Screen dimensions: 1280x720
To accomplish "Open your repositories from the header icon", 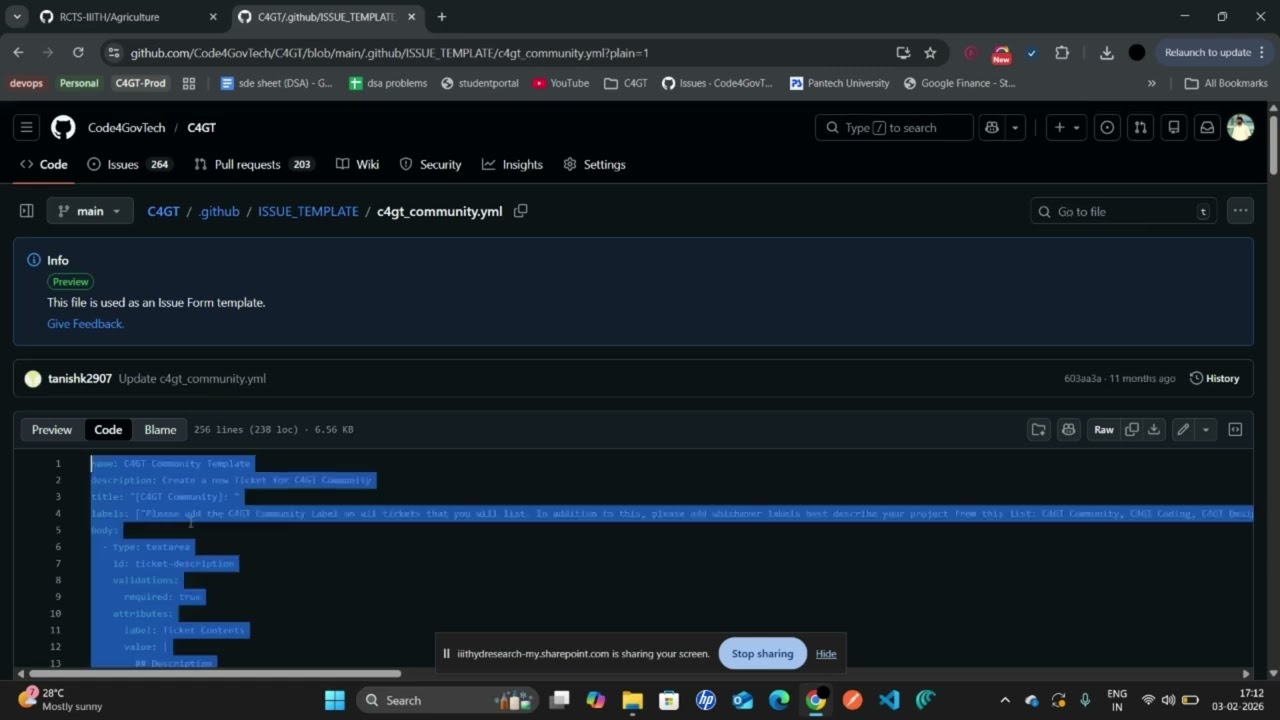I will 1174,127.
